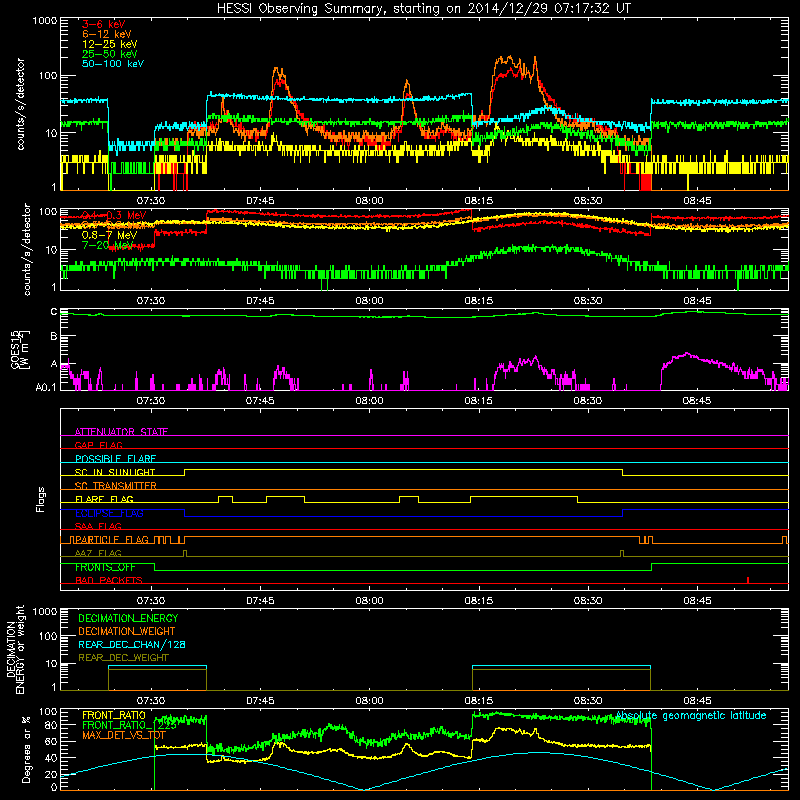The width and height of the screenshot is (800, 800).
Task: Select the SAA_FLAG label
Action: [98, 526]
